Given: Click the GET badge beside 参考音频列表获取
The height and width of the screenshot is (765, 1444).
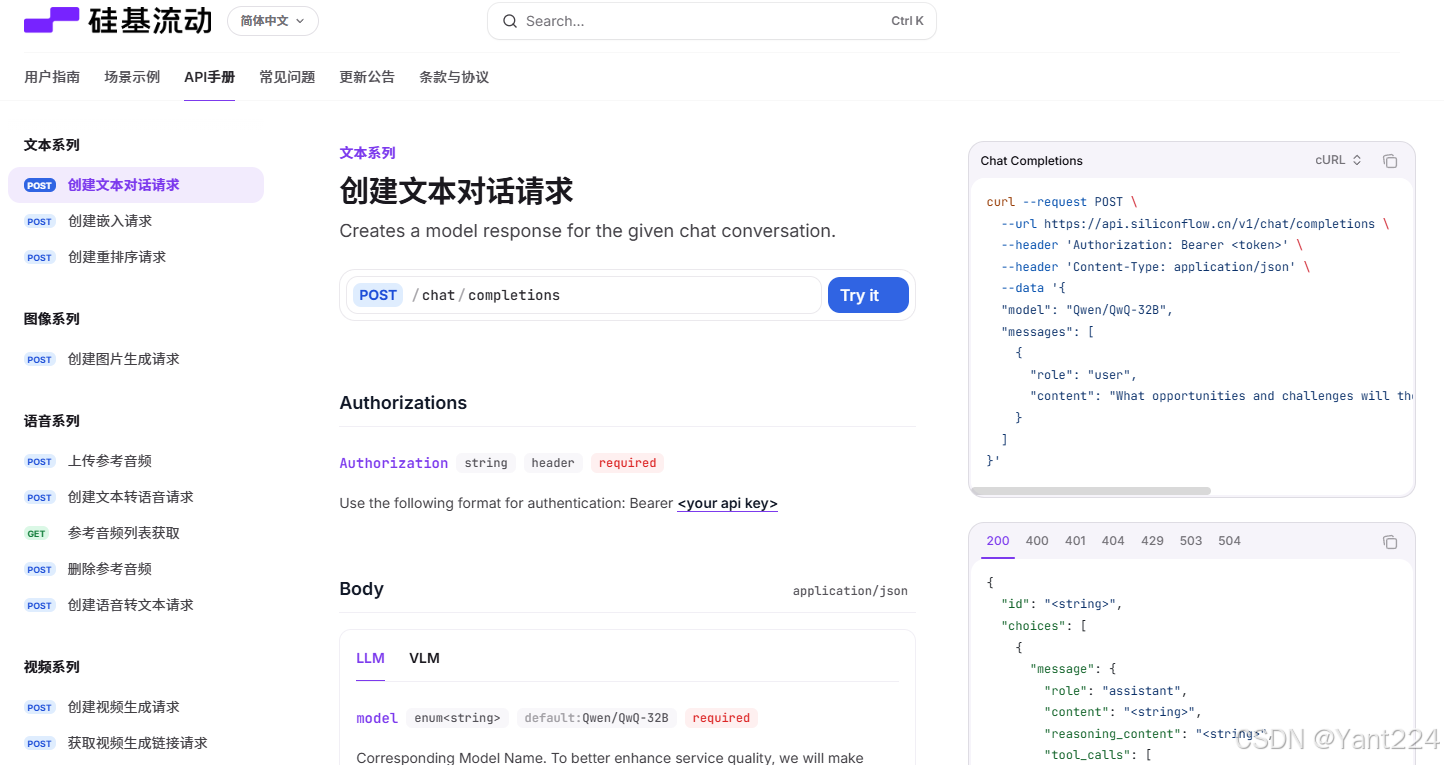Looking at the screenshot, I should coord(37,533).
